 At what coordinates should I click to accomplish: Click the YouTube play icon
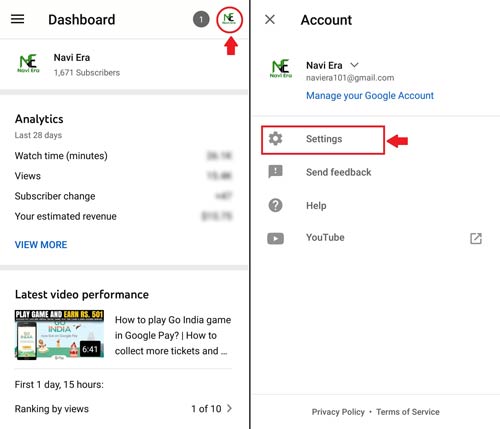pyautogui.click(x=275, y=238)
